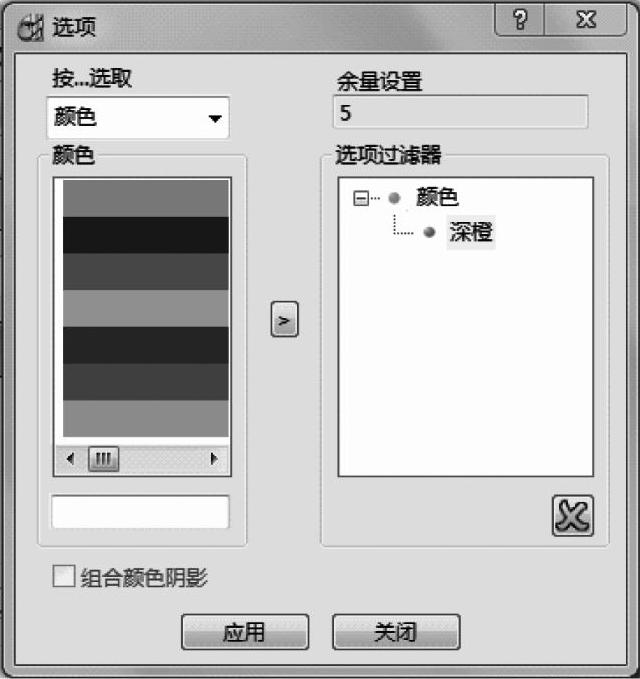Select the 颜色 root tree item
640x679 pixels.
pyautogui.click(x=437, y=197)
